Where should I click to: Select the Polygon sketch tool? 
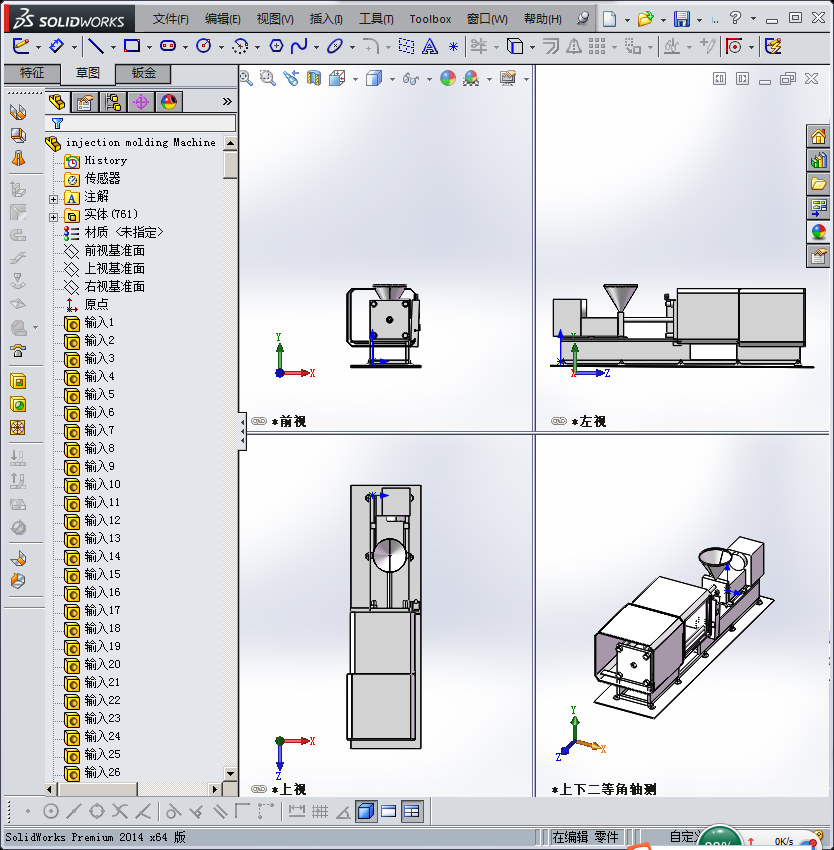(276, 46)
